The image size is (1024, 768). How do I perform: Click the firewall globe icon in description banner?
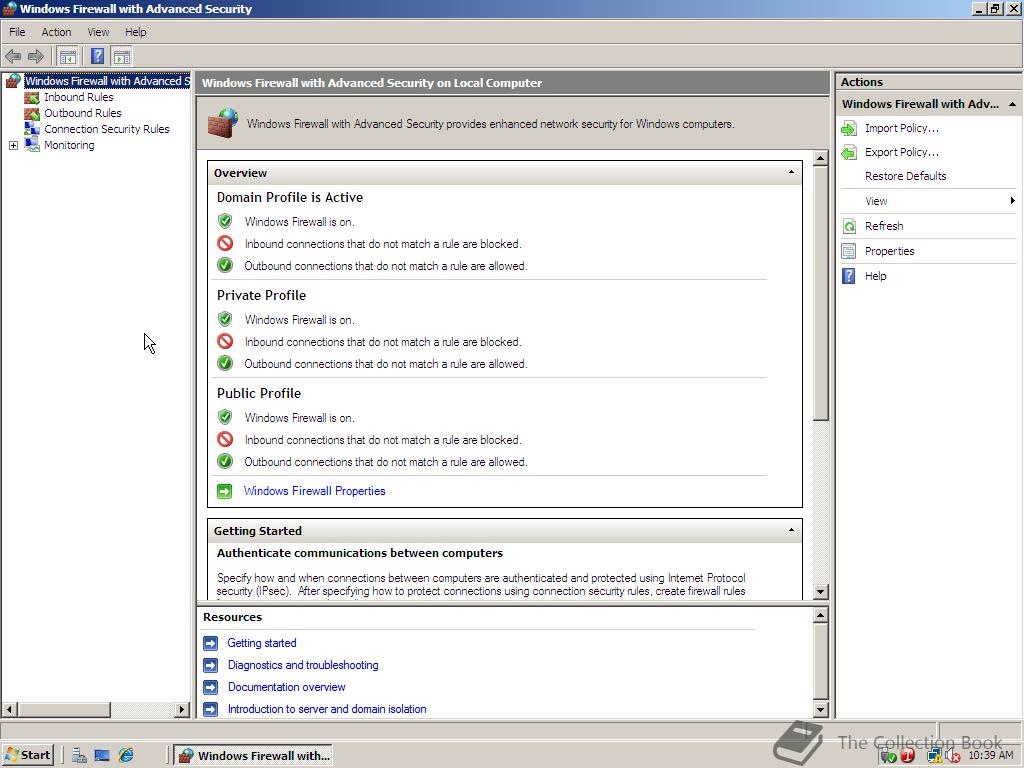coord(223,123)
